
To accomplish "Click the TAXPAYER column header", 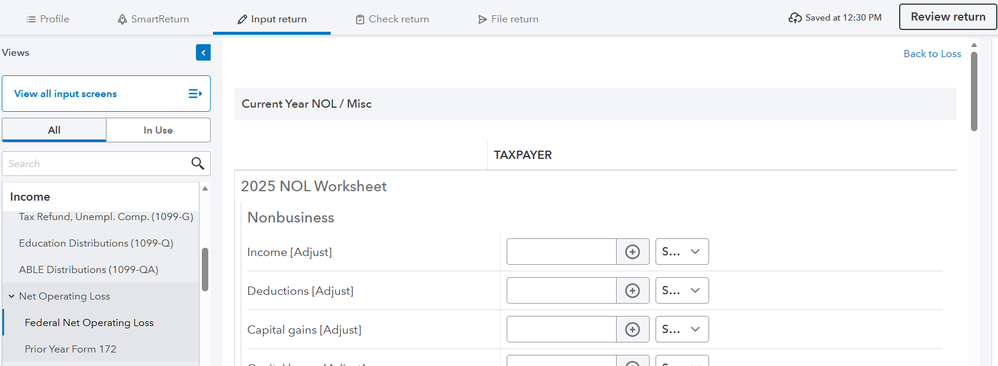I will tap(523, 155).
